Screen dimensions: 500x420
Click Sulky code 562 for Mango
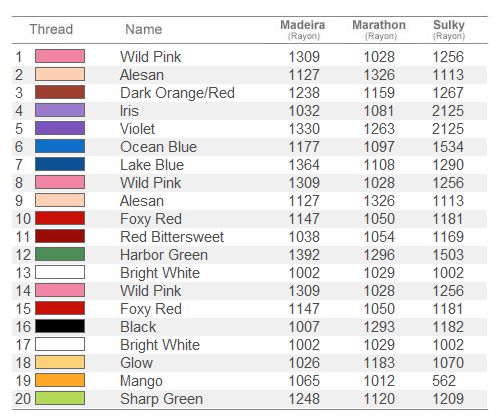click(x=444, y=381)
